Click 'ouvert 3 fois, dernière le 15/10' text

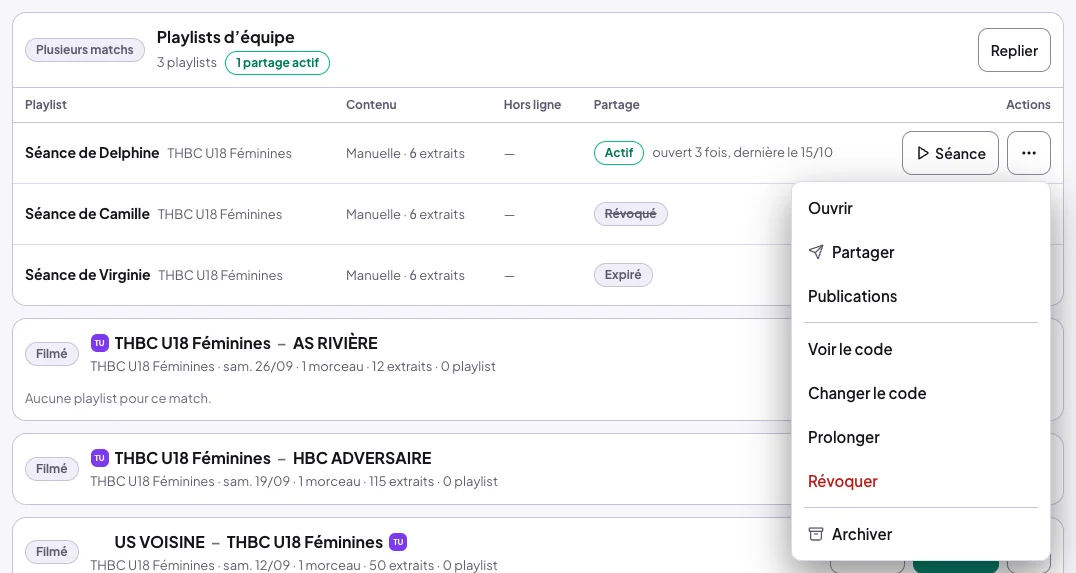tap(742, 152)
